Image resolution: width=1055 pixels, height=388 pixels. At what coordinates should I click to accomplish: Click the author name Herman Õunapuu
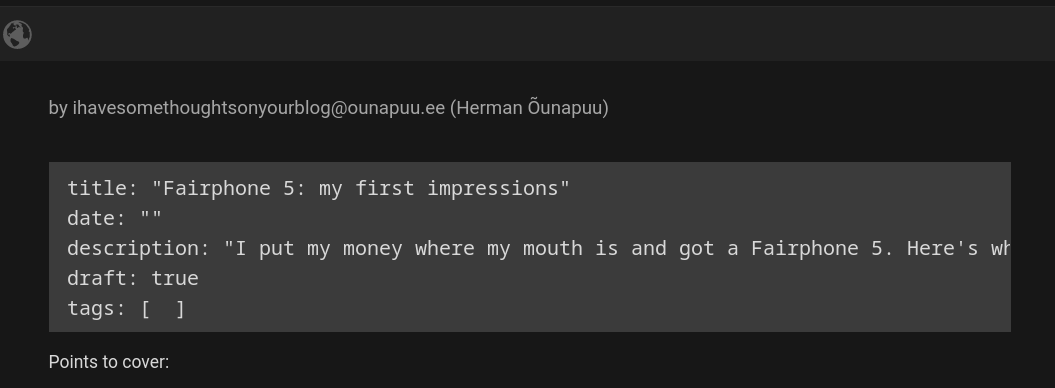point(529,108)
